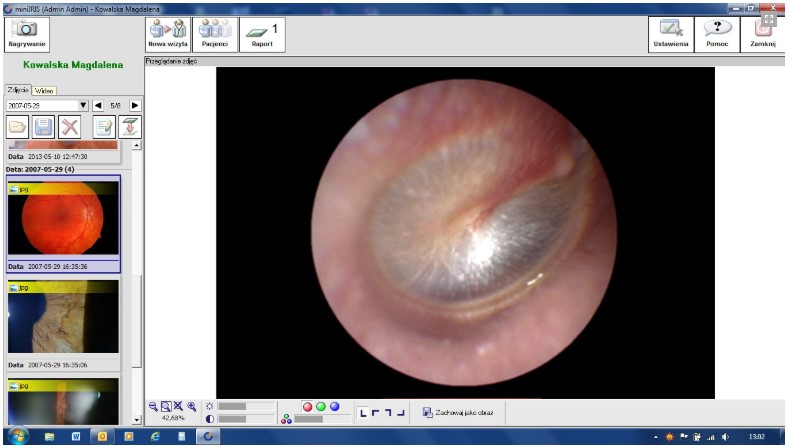This screenshot has width=789, height=447.
Task: Delete image with the red X icon
Action: point(69,127)
